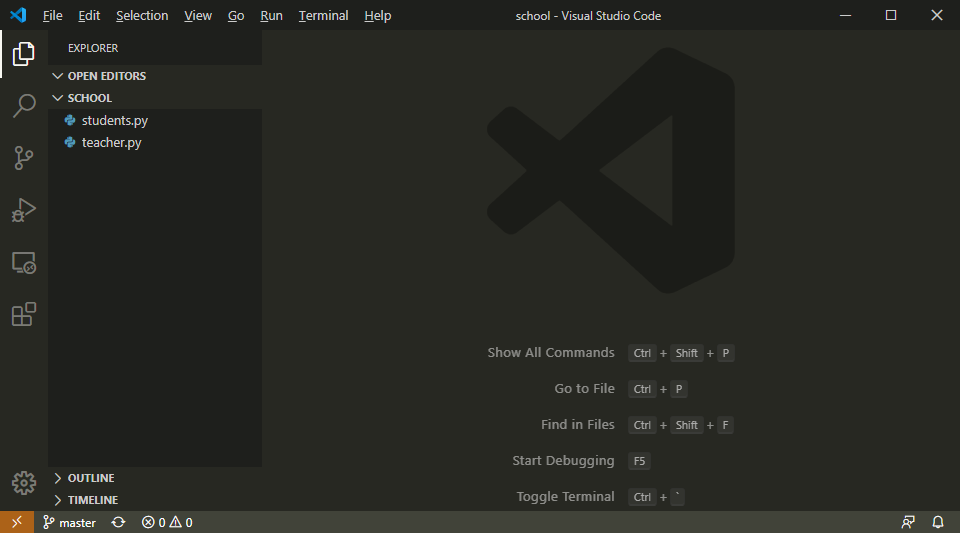The image size is (960, 533).
Task: Open the Selection menu
Action: click(x=142, y=15)
